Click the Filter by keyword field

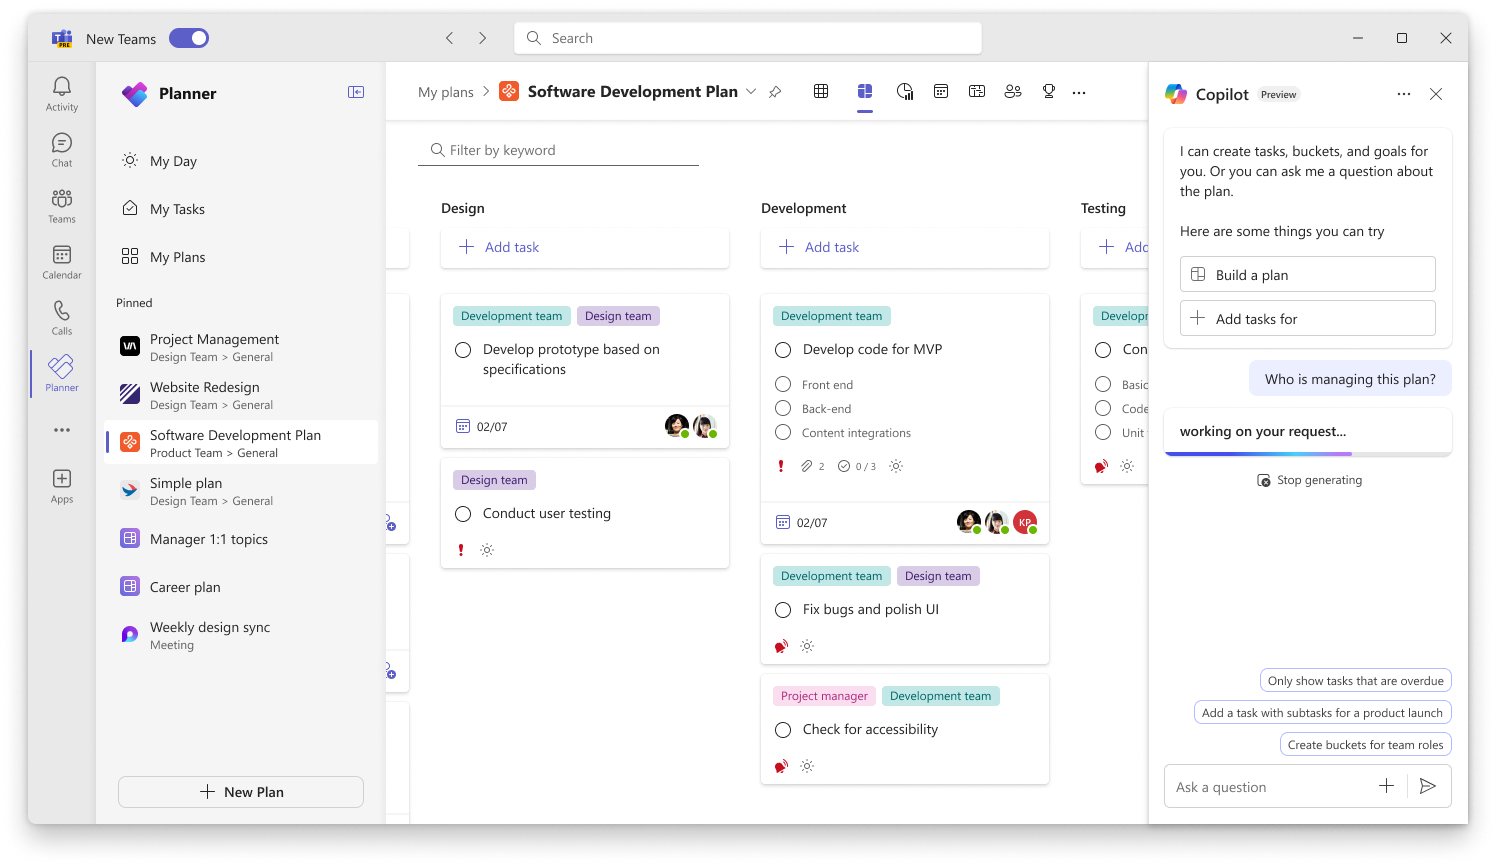(558, 150)
